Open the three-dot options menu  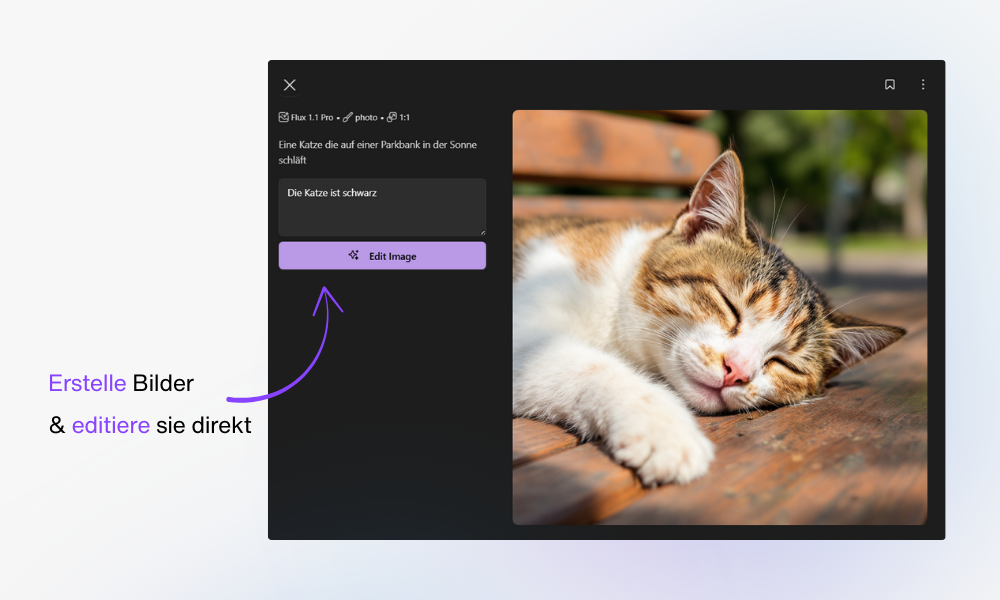923,84
